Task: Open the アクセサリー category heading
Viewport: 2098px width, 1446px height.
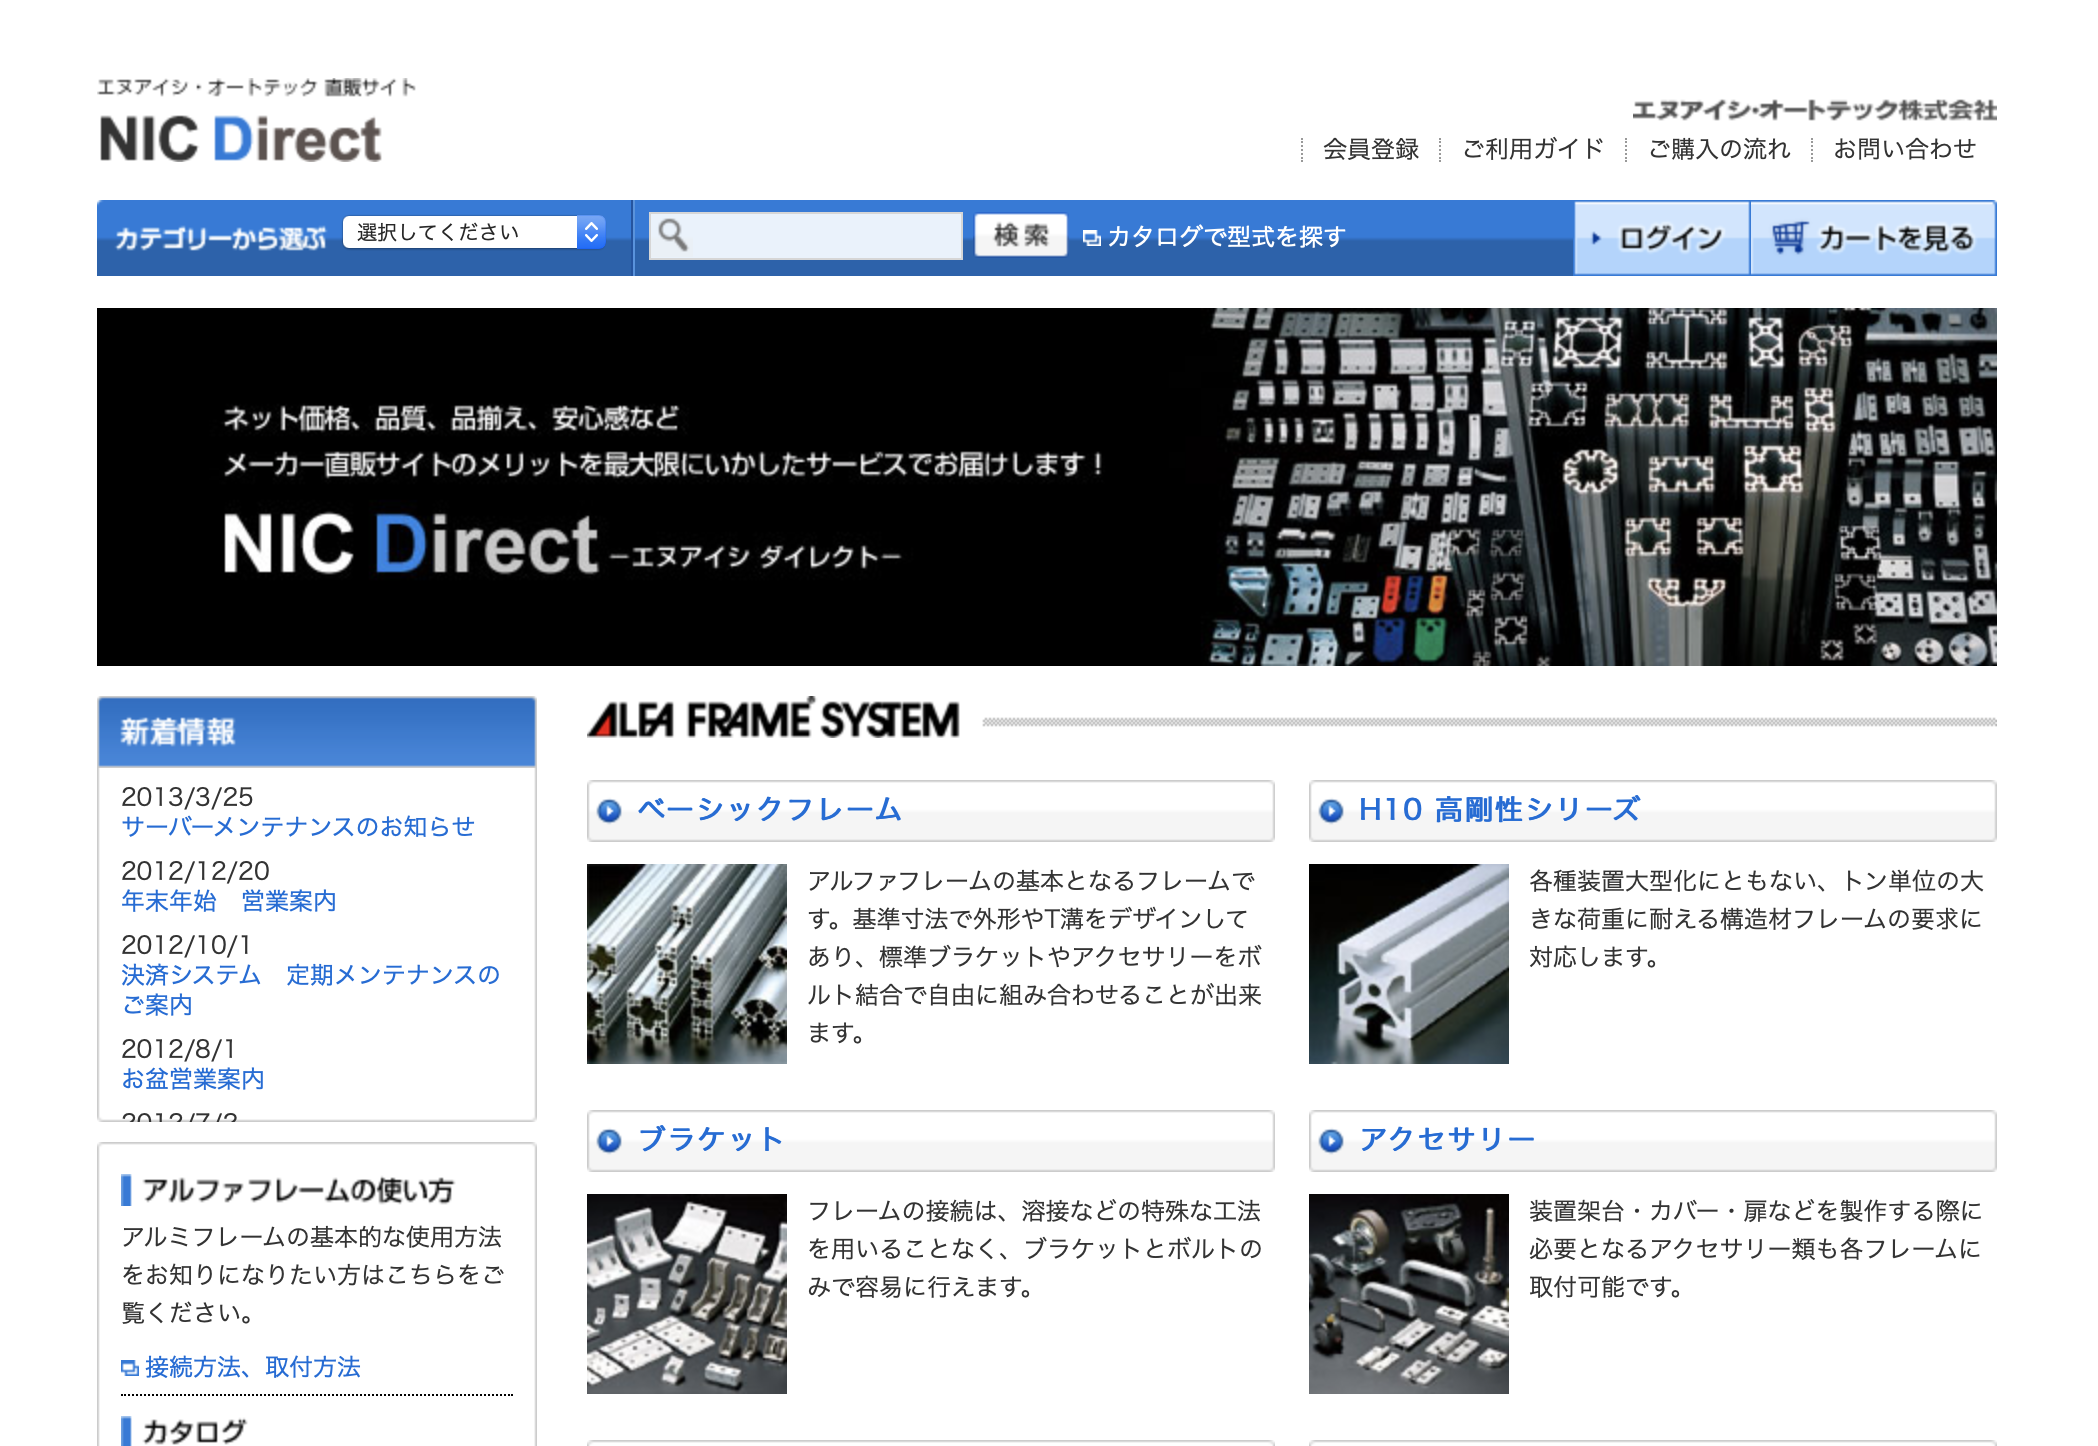Action: click(1447, 1139)
